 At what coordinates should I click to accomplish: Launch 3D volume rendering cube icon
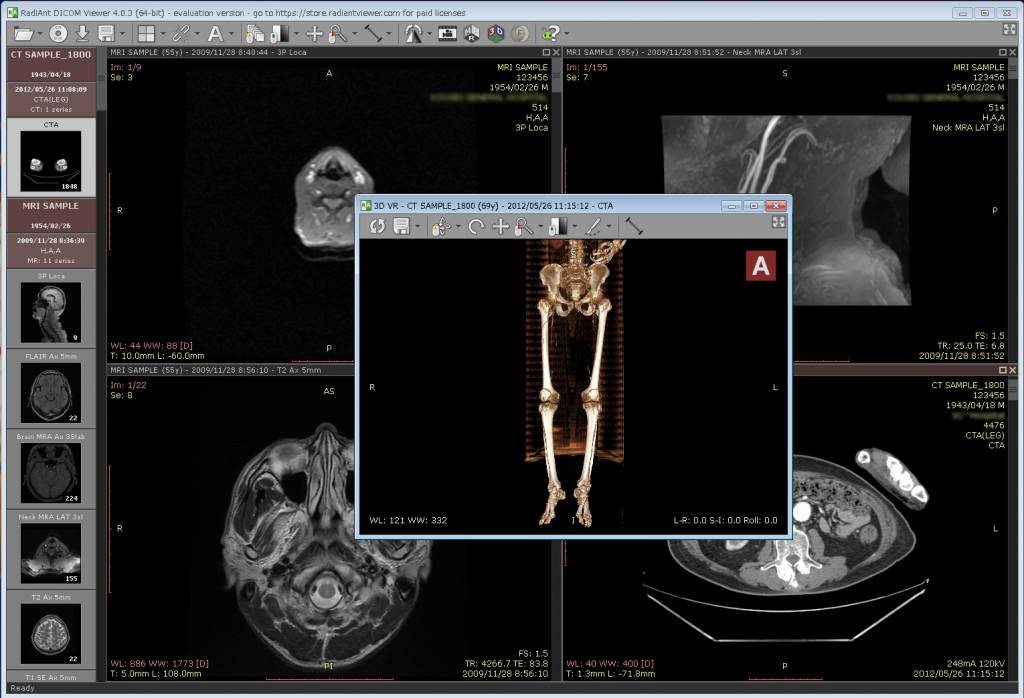pos(496,33)
